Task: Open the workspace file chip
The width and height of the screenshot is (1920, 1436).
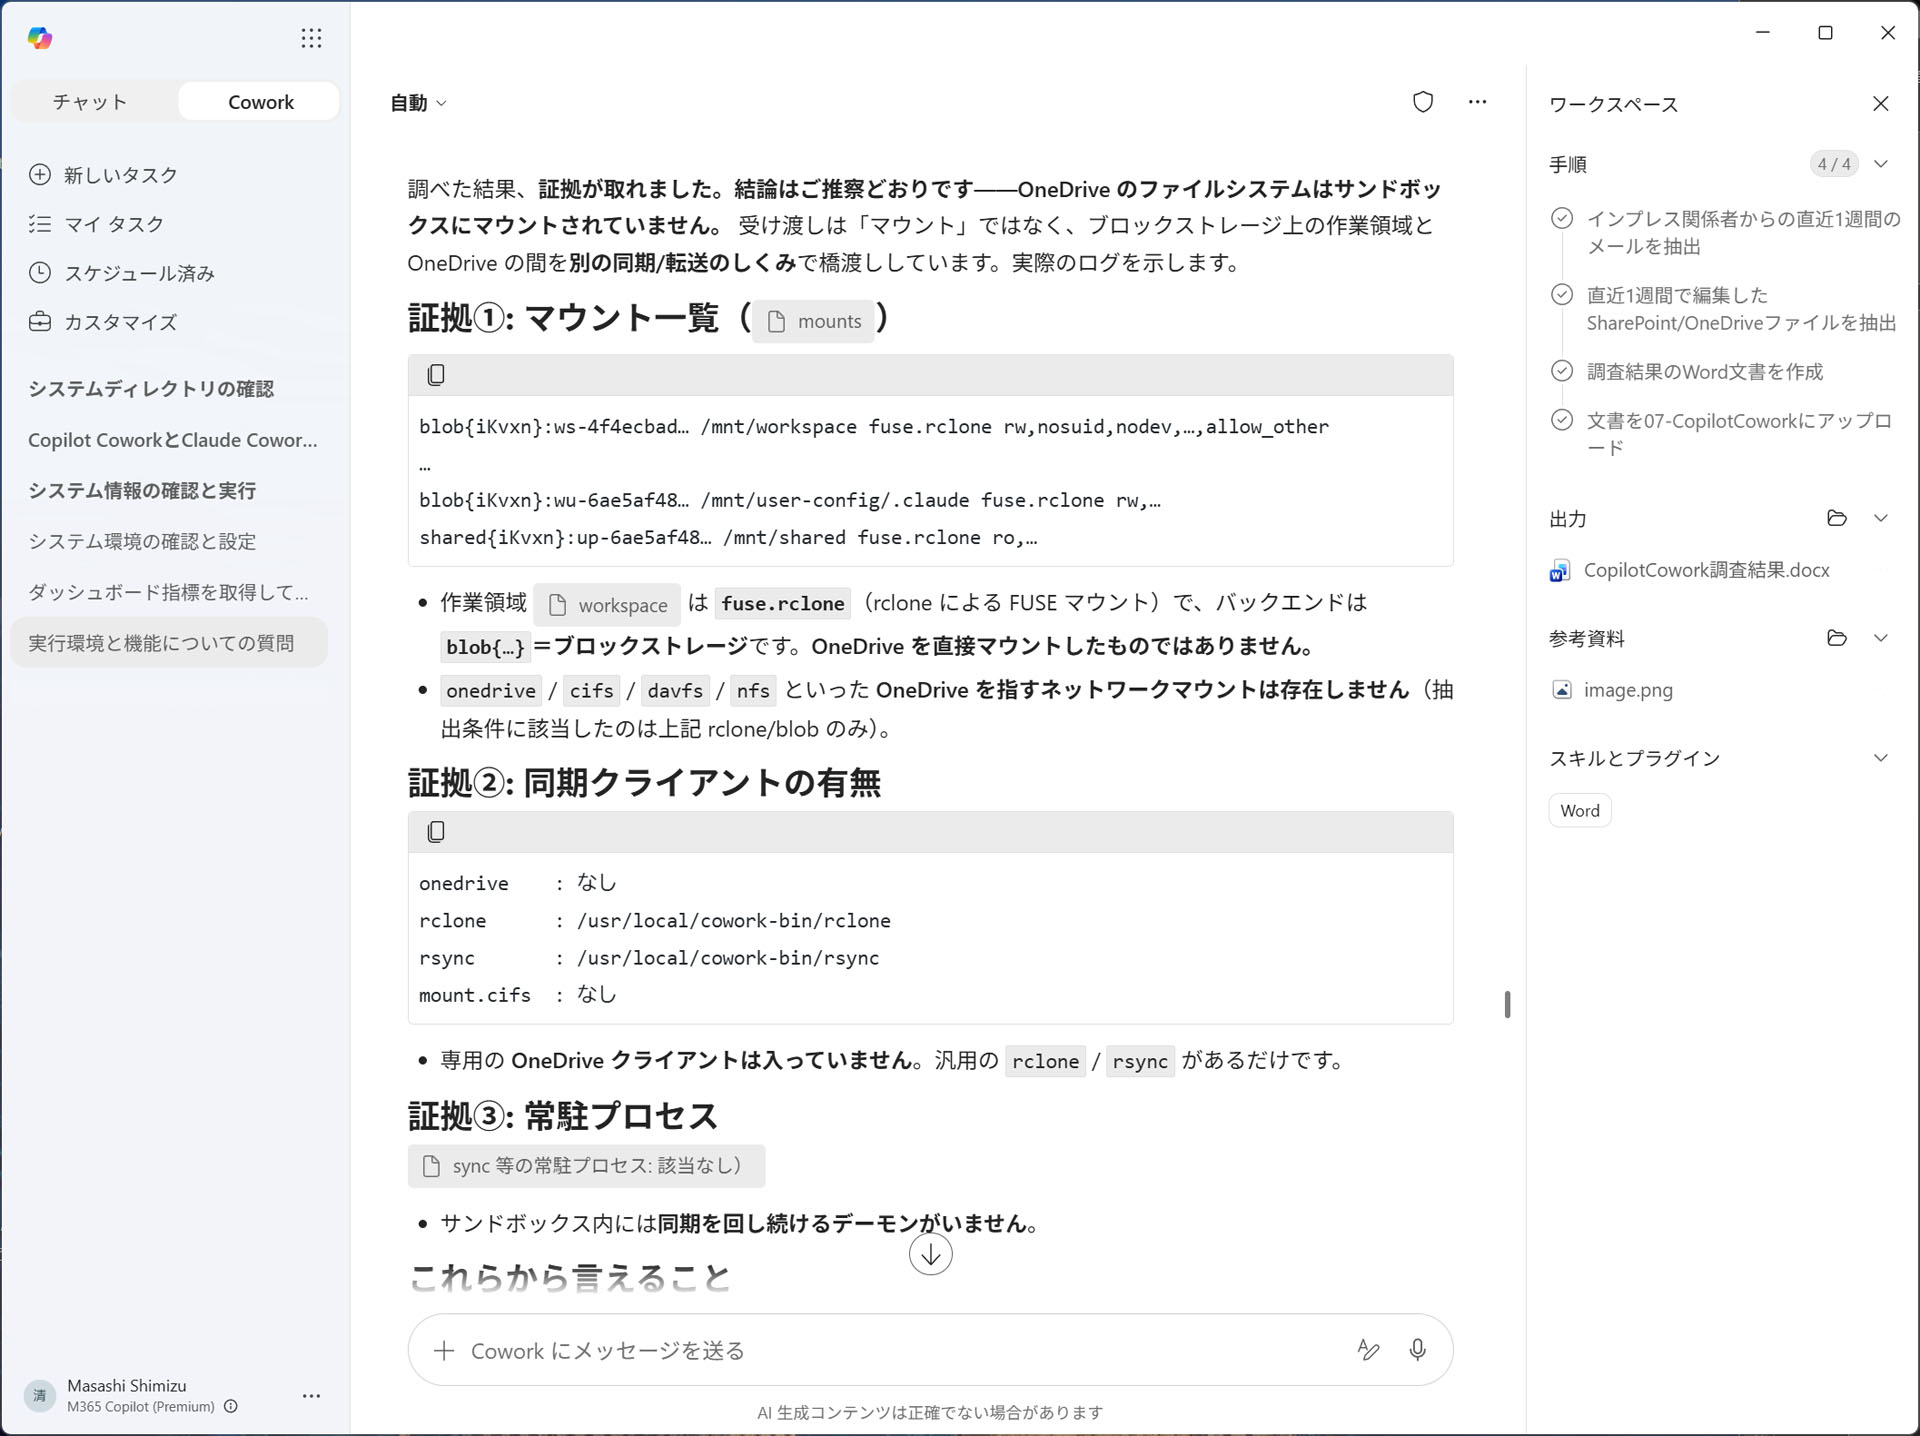Action: [x=607, y=605]
